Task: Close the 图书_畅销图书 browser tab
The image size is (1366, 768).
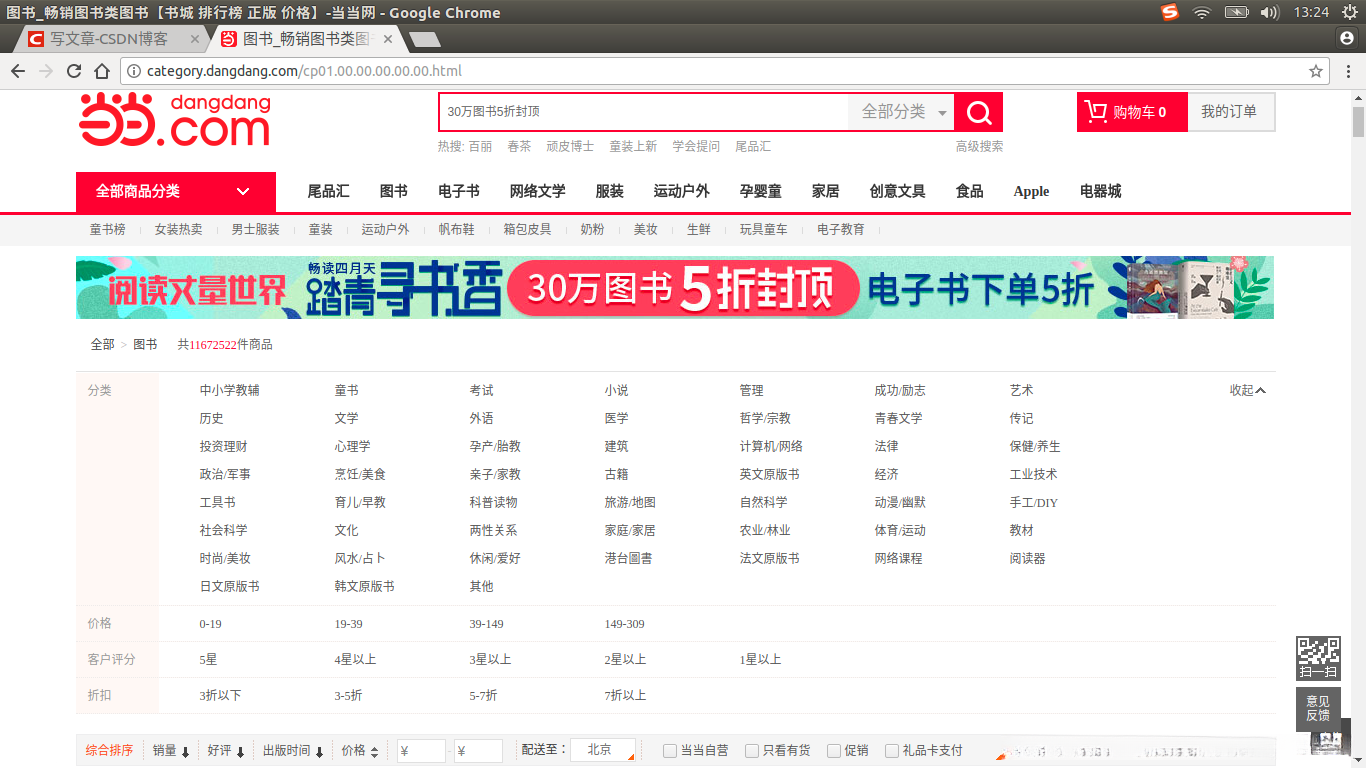Action: (388, 39)
